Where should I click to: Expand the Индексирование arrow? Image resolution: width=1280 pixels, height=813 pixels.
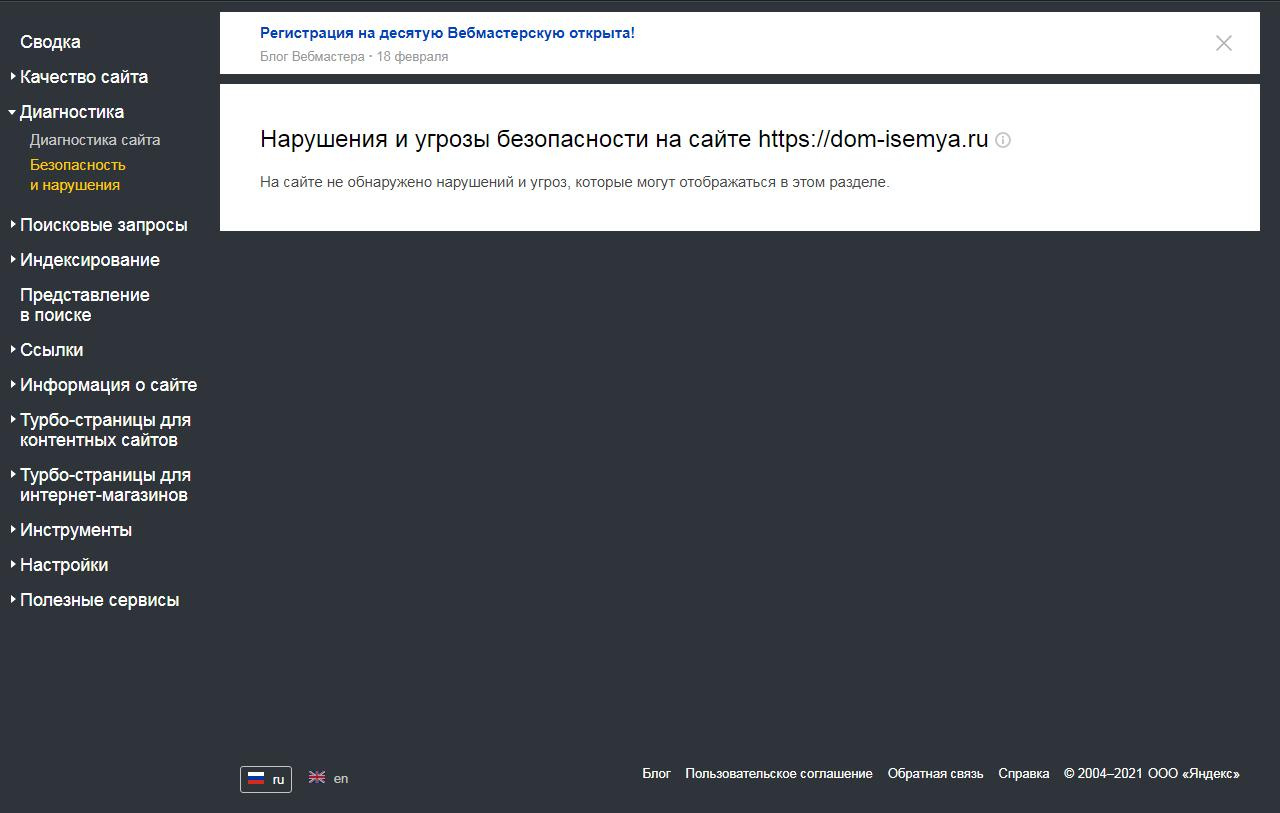13,259
